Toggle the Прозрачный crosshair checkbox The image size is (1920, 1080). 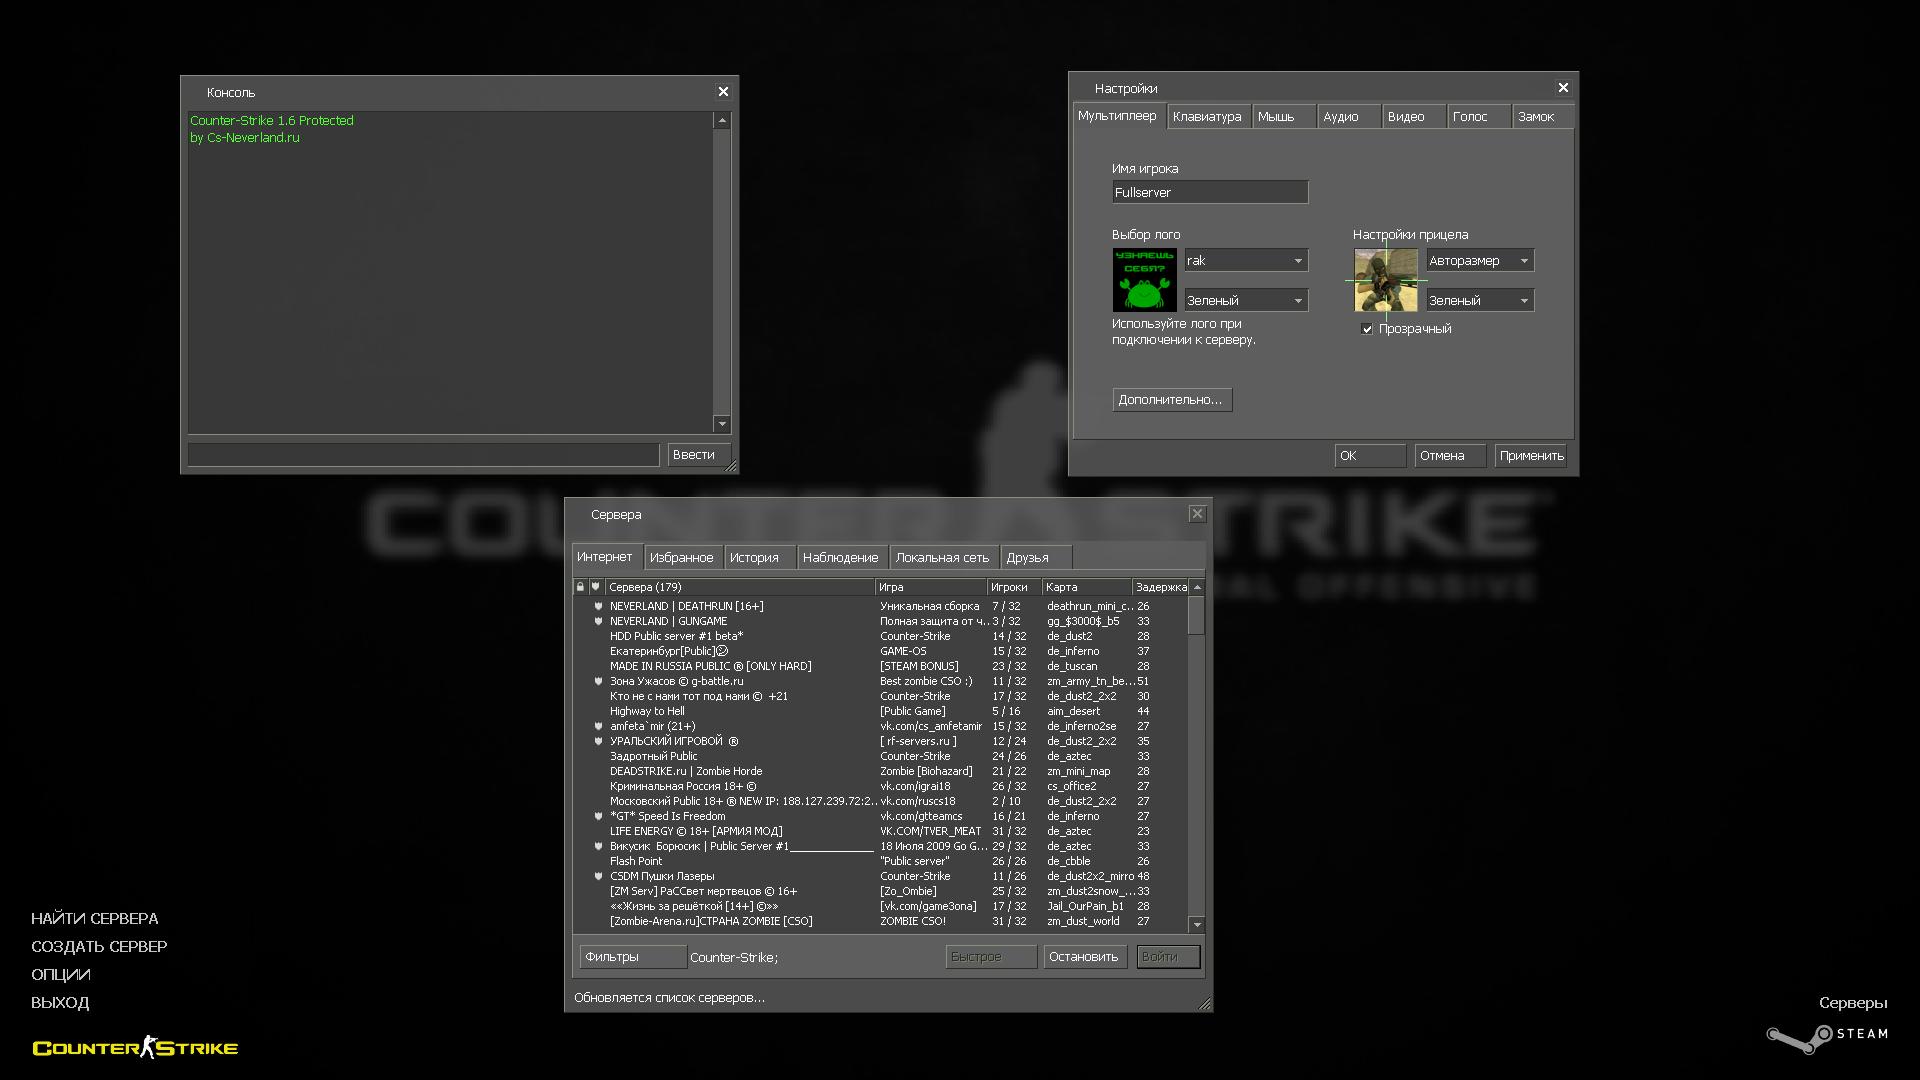[1367, 329]
